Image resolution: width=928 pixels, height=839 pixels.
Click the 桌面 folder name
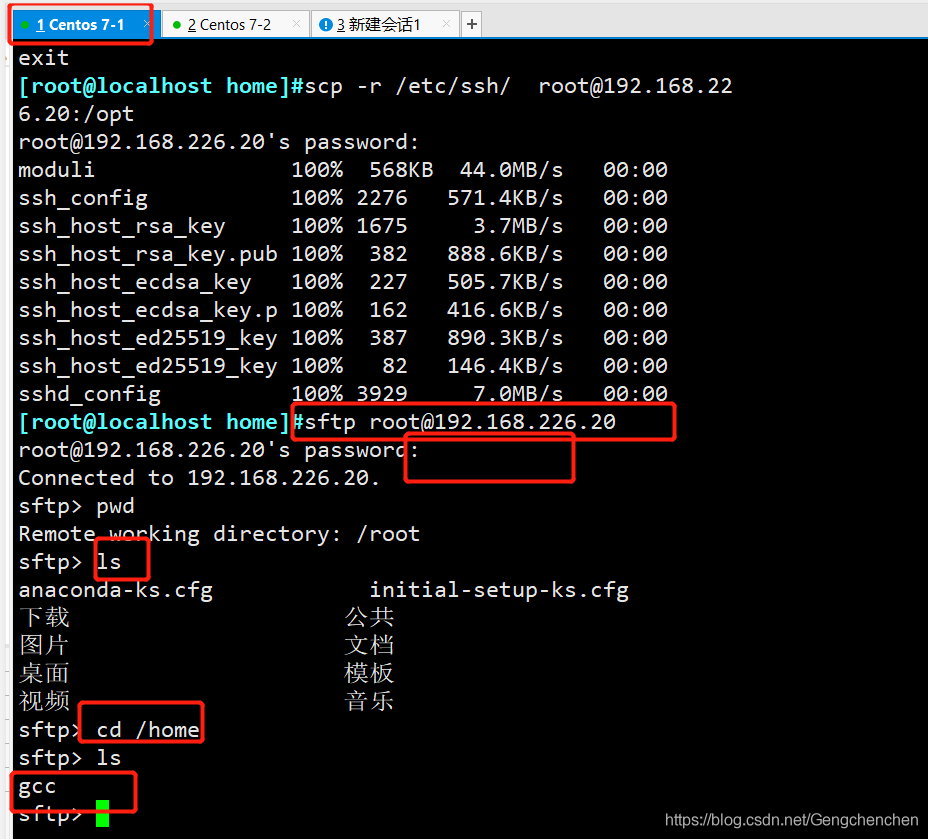coord(44,674)
